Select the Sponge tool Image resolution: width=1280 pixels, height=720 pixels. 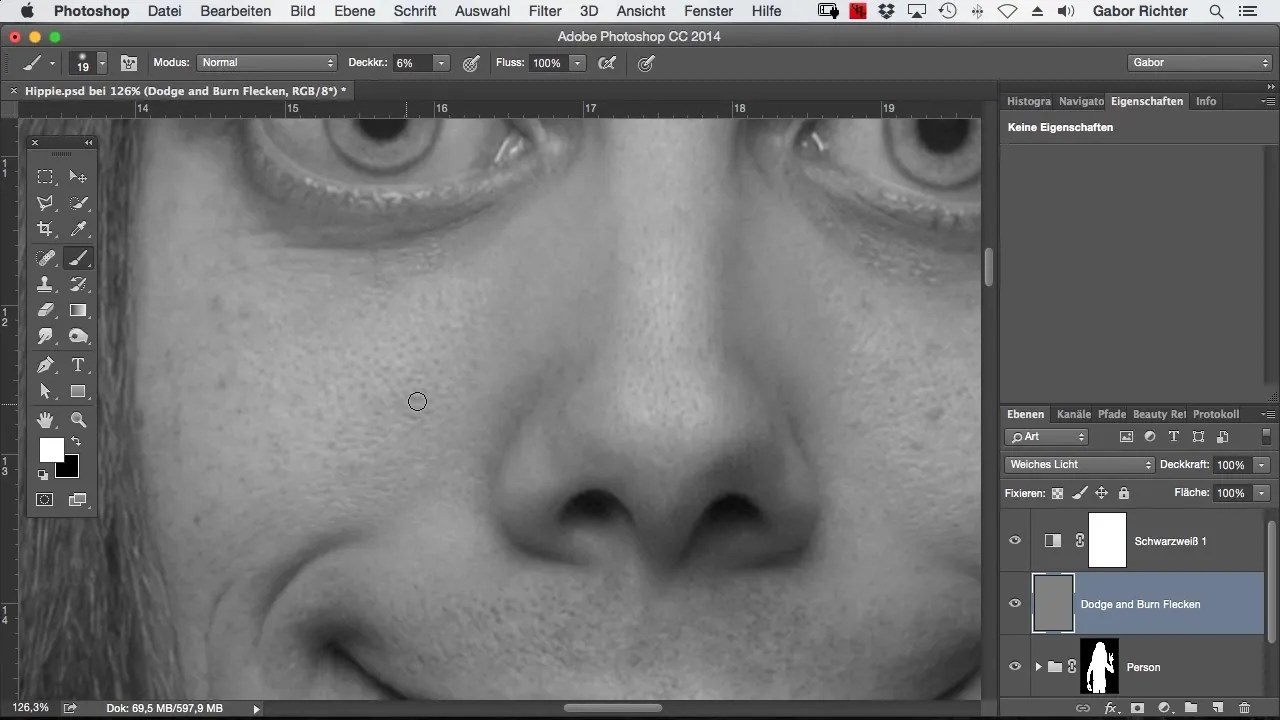pos(78,337)
